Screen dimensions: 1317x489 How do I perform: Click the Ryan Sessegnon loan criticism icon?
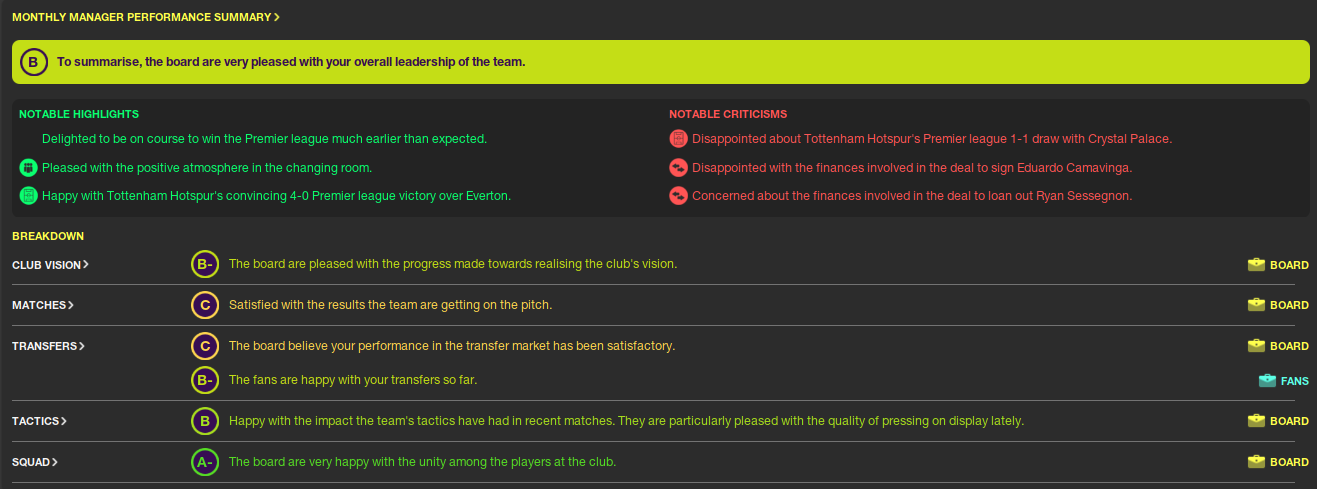point(678,196)
